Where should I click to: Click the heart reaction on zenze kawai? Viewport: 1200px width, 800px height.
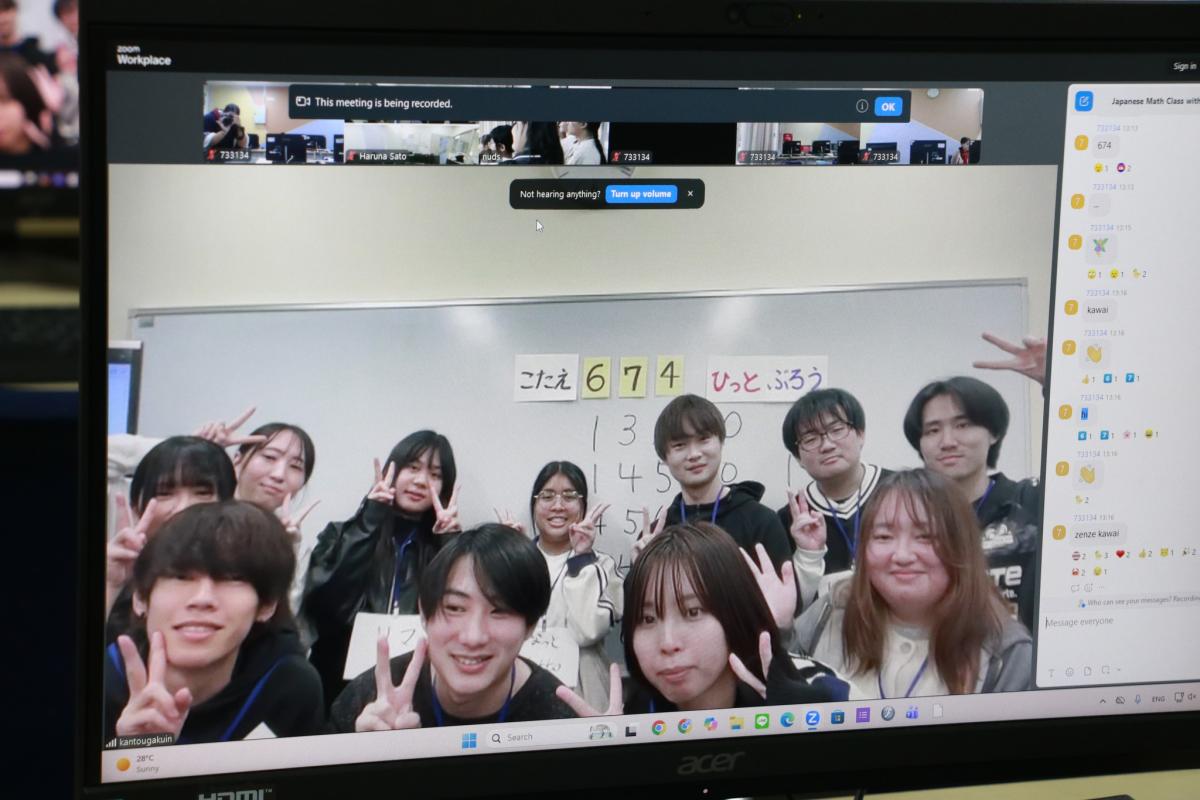pos(1122,553)
